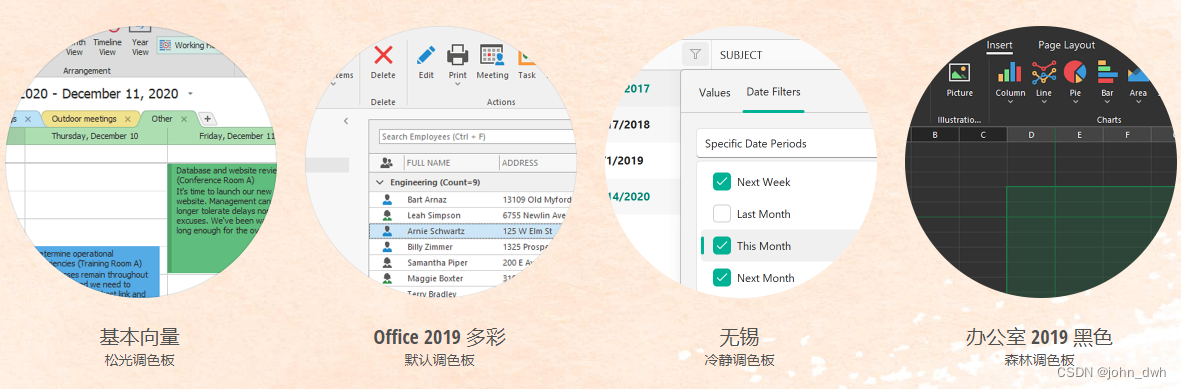Open the green Database and website appointment
1181x389 pixels.
click(223, 219)
